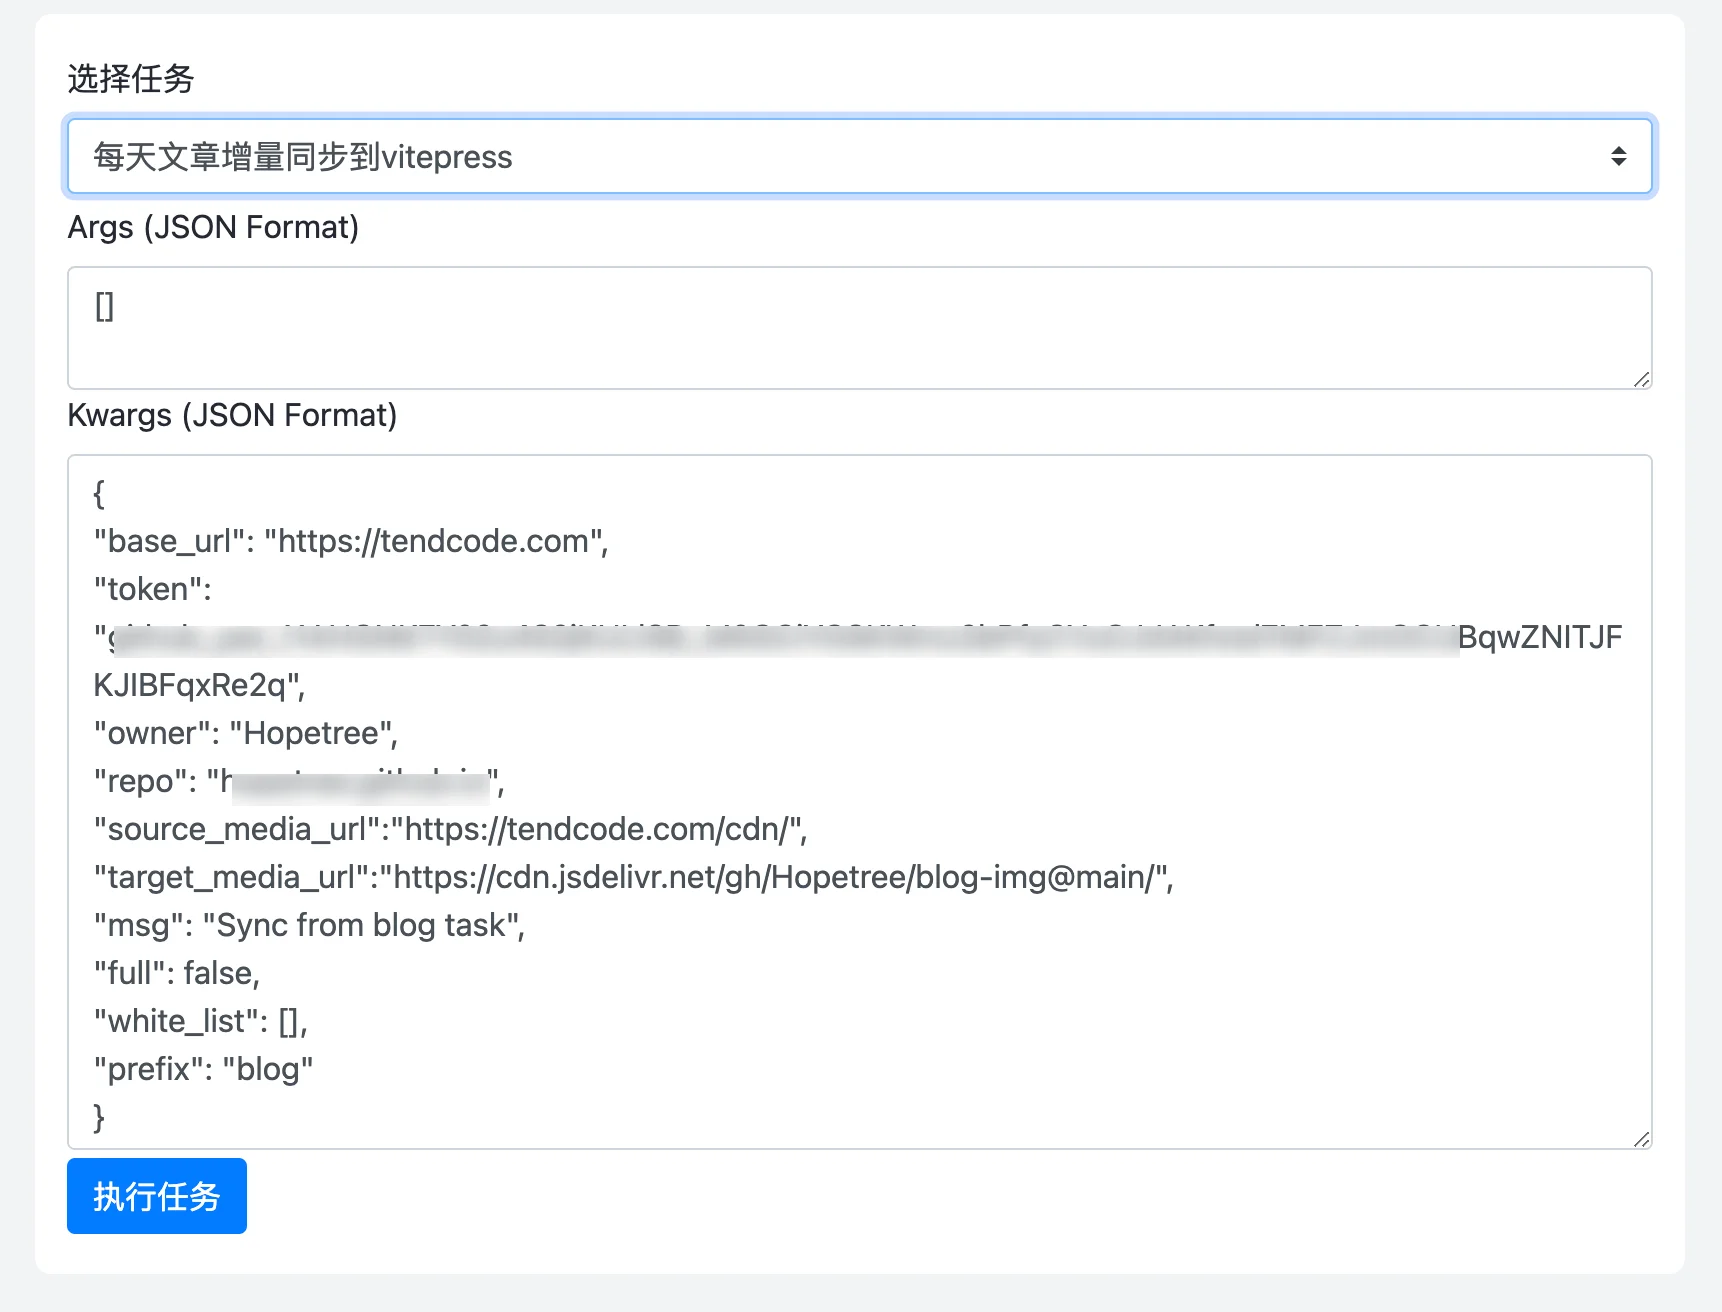
Task: Click the up-down arrow icon of task selector
Action: point(1618,156)
